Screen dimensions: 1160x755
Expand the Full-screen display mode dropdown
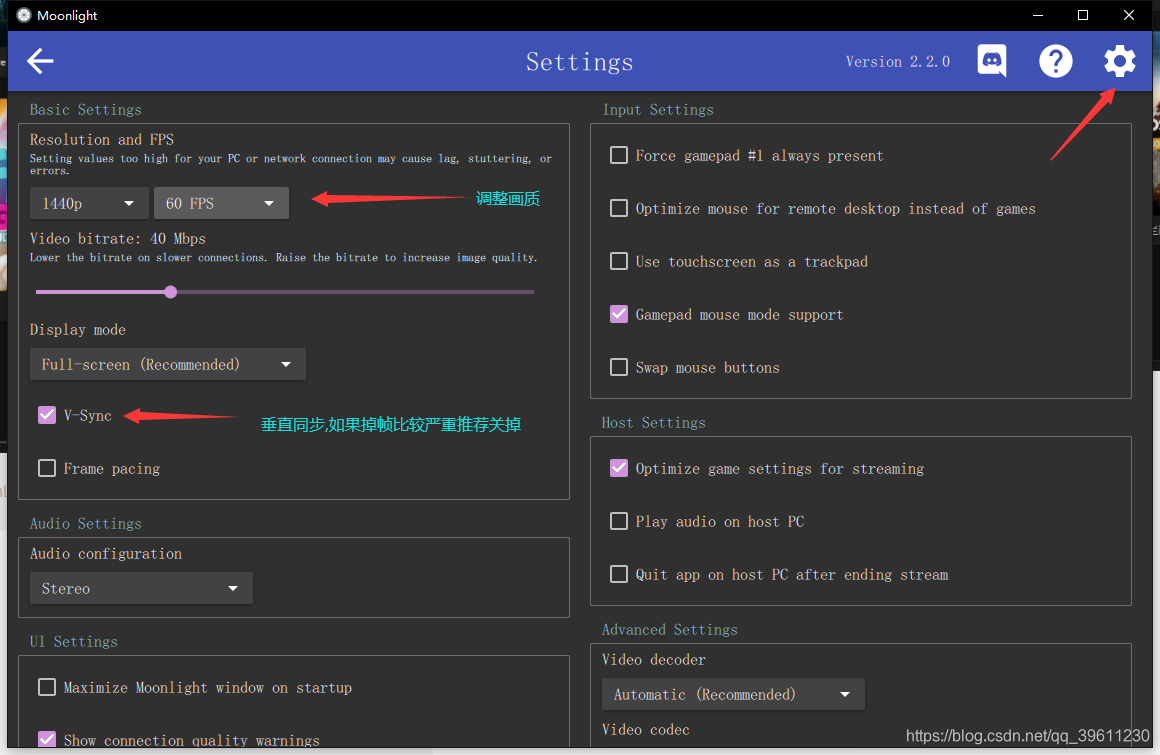(x=167, y=364)
